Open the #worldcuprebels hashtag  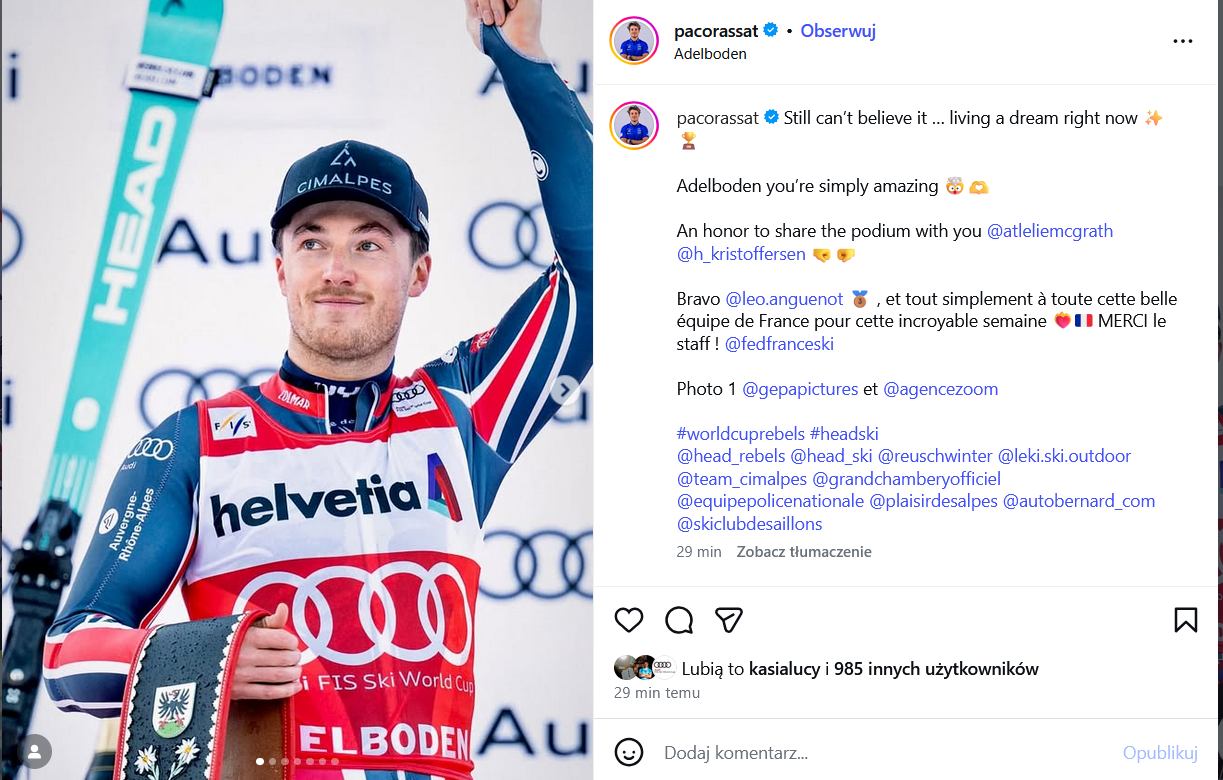(x=741, y=434)
